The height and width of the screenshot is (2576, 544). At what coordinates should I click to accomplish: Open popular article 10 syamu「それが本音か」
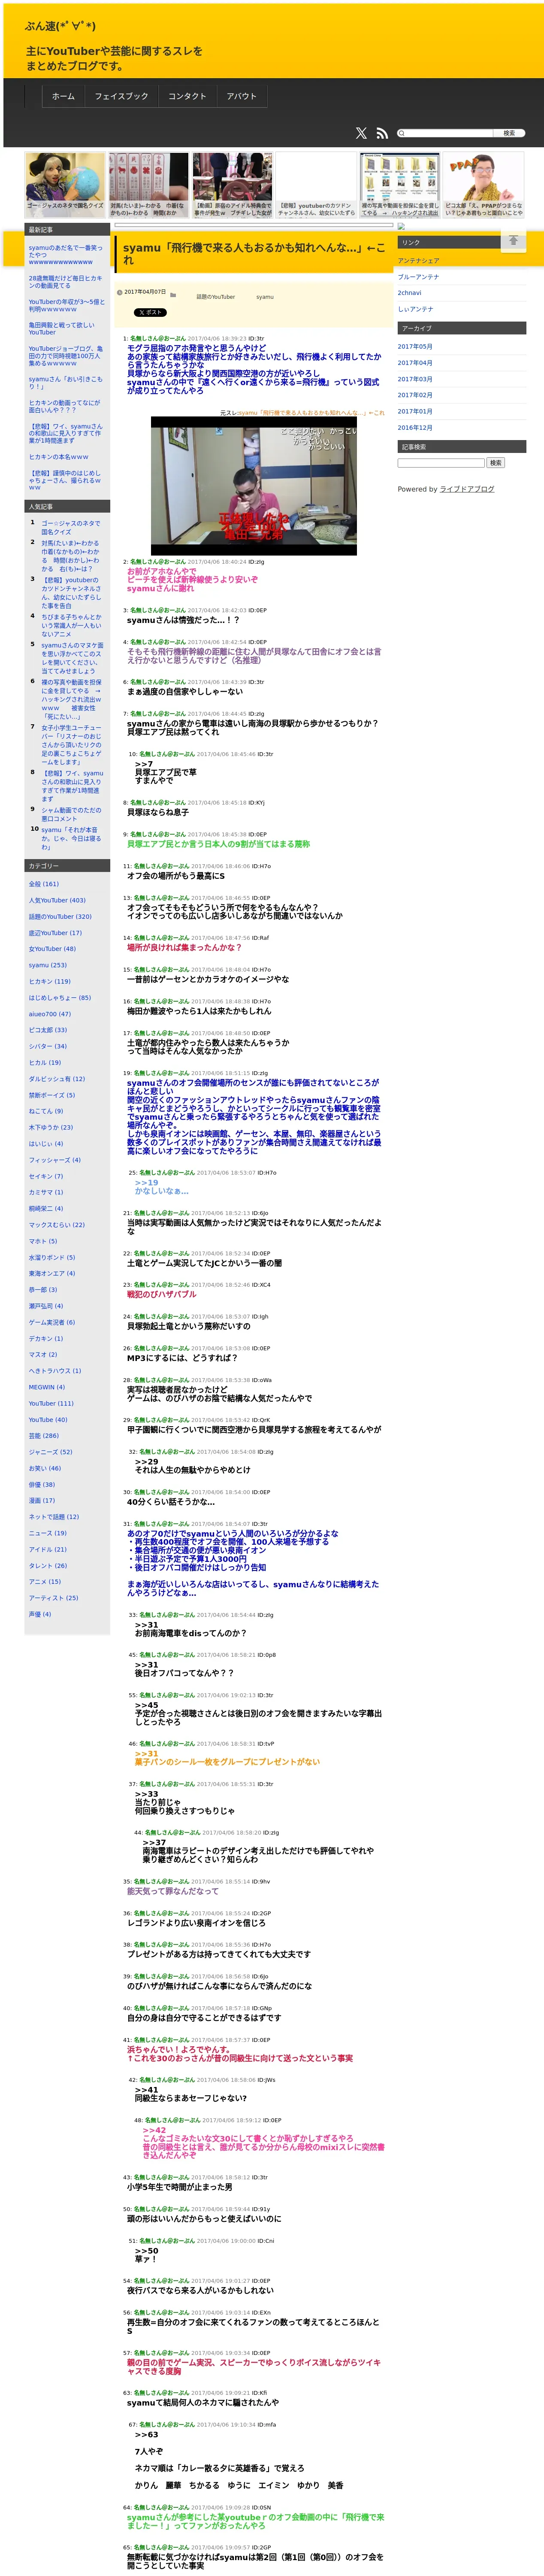click(71, 837)
